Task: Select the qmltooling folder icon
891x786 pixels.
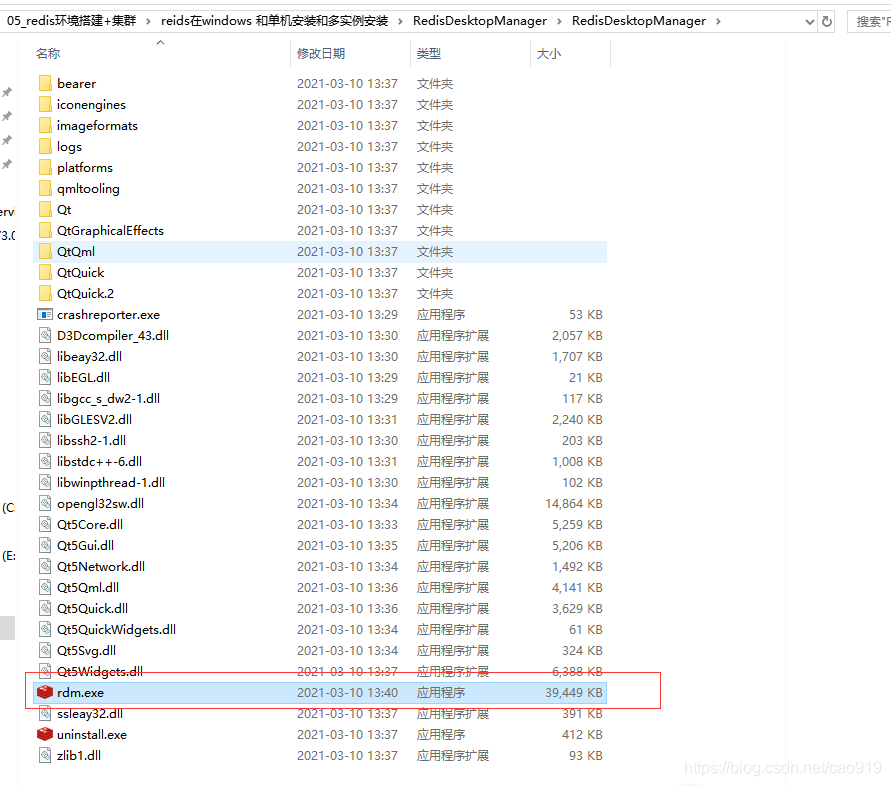Action: pyautogui.click(x=45, y=189)
